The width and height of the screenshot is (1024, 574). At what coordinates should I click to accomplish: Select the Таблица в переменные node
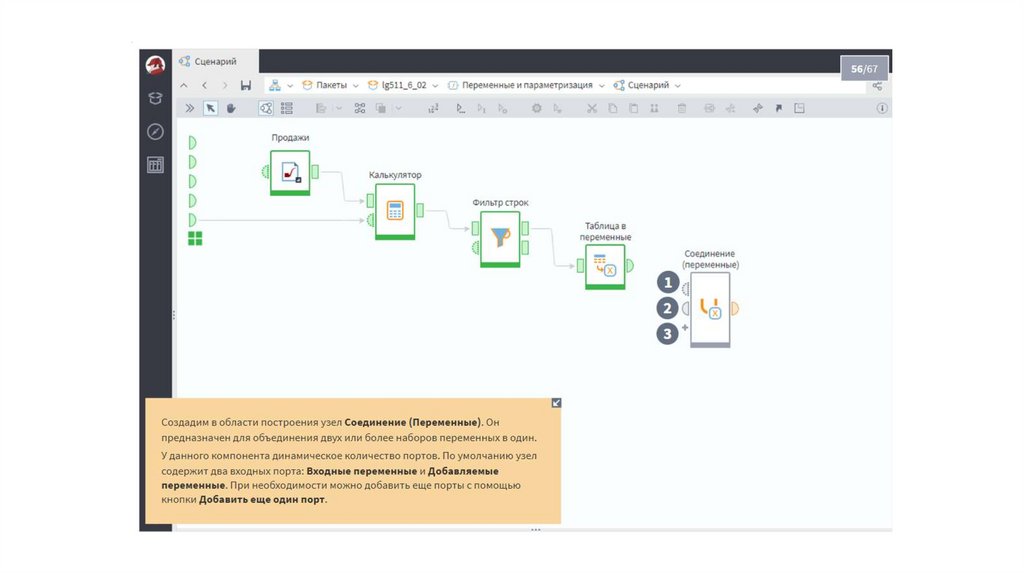(605, 266)
